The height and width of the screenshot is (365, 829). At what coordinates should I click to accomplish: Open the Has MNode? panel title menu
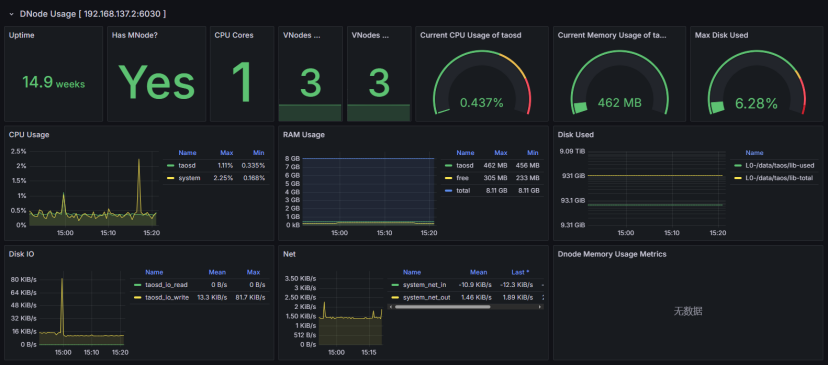tap(135, 35)
